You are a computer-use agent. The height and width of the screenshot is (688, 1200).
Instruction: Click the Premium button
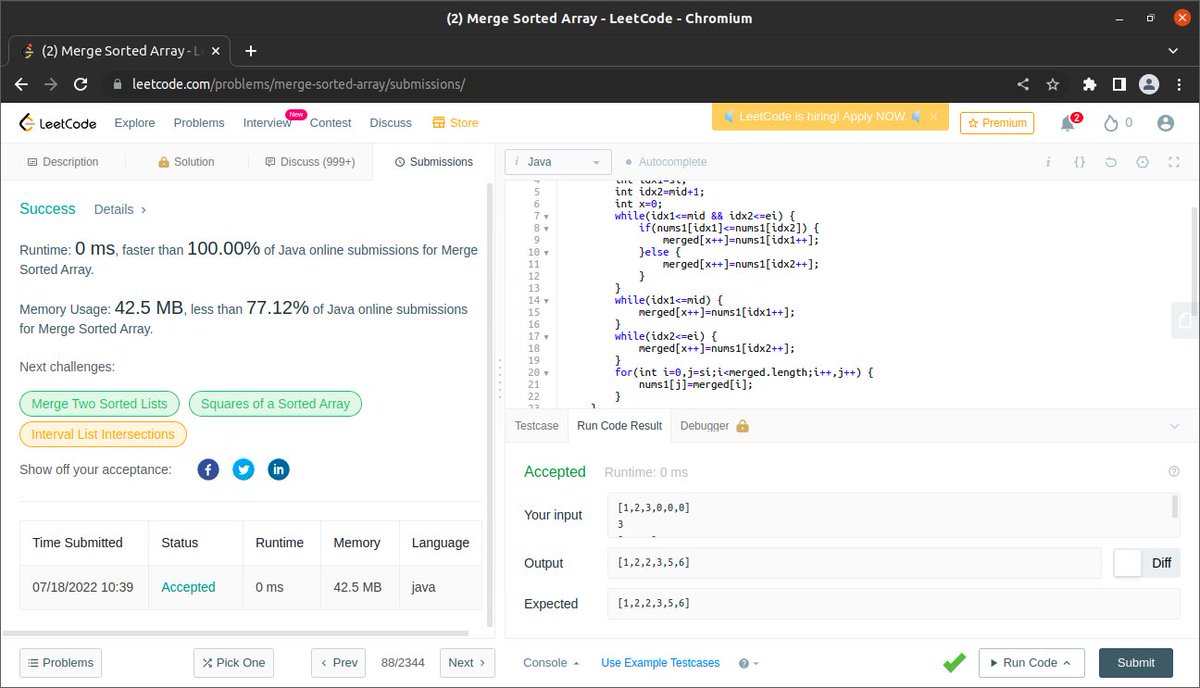point(997,123)
